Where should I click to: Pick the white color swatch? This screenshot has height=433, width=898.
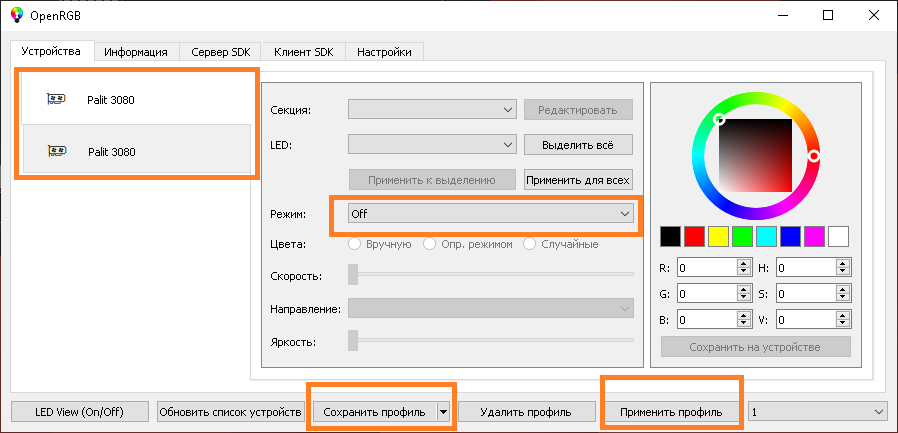pos(838,236)
